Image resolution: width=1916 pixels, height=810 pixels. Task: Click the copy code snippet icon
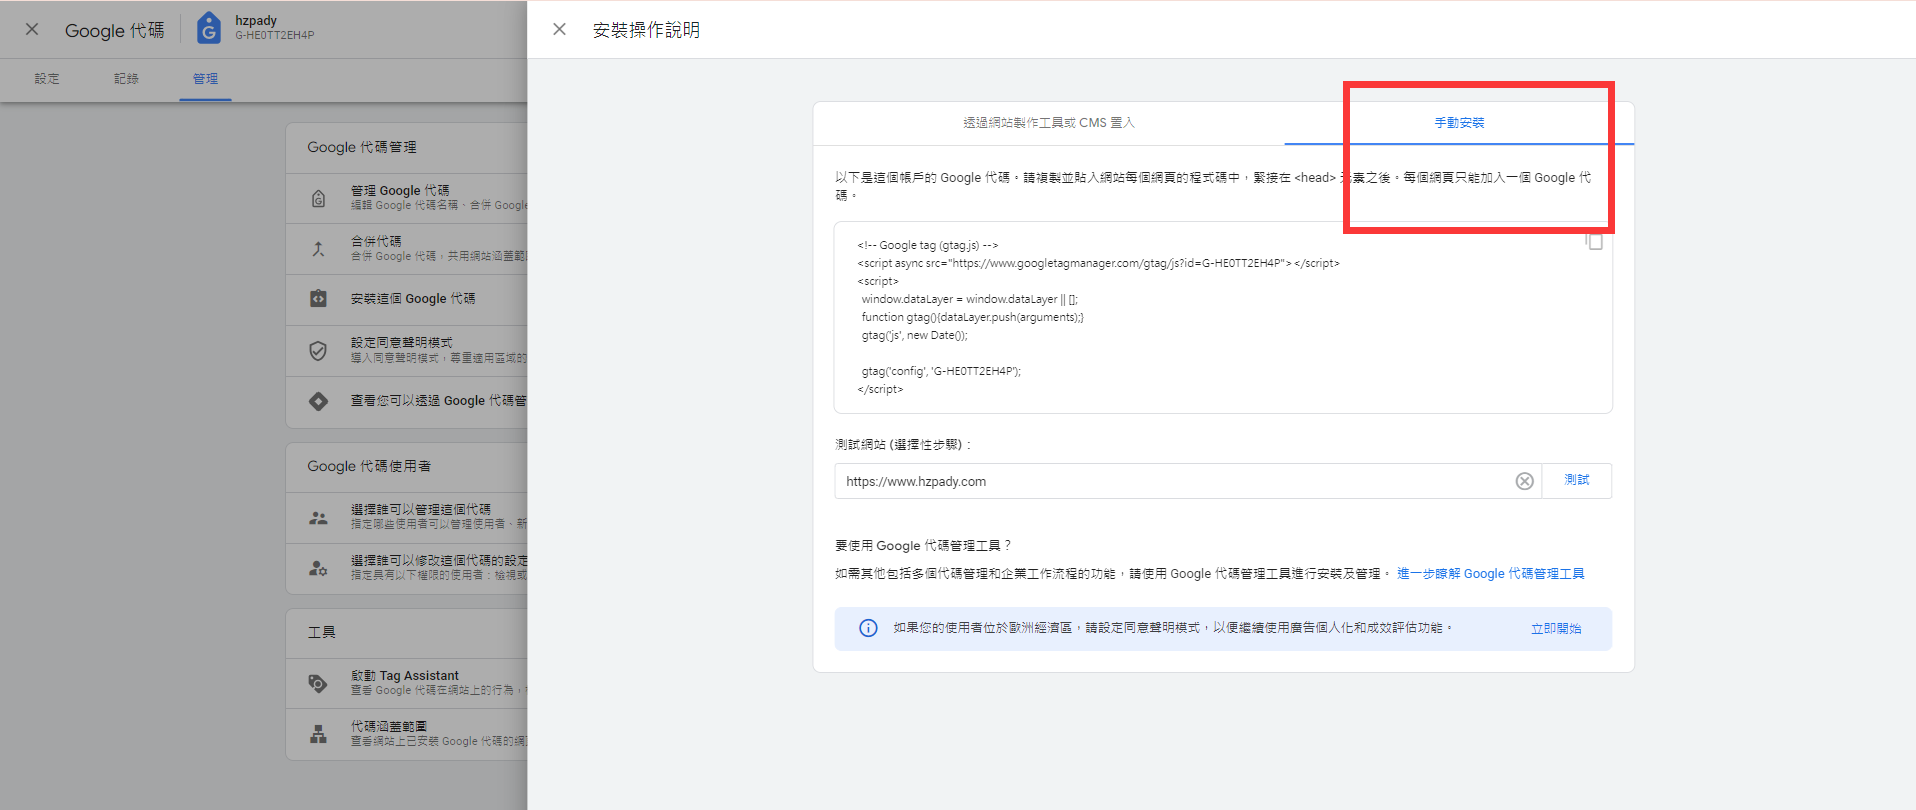click(1594, 242)
